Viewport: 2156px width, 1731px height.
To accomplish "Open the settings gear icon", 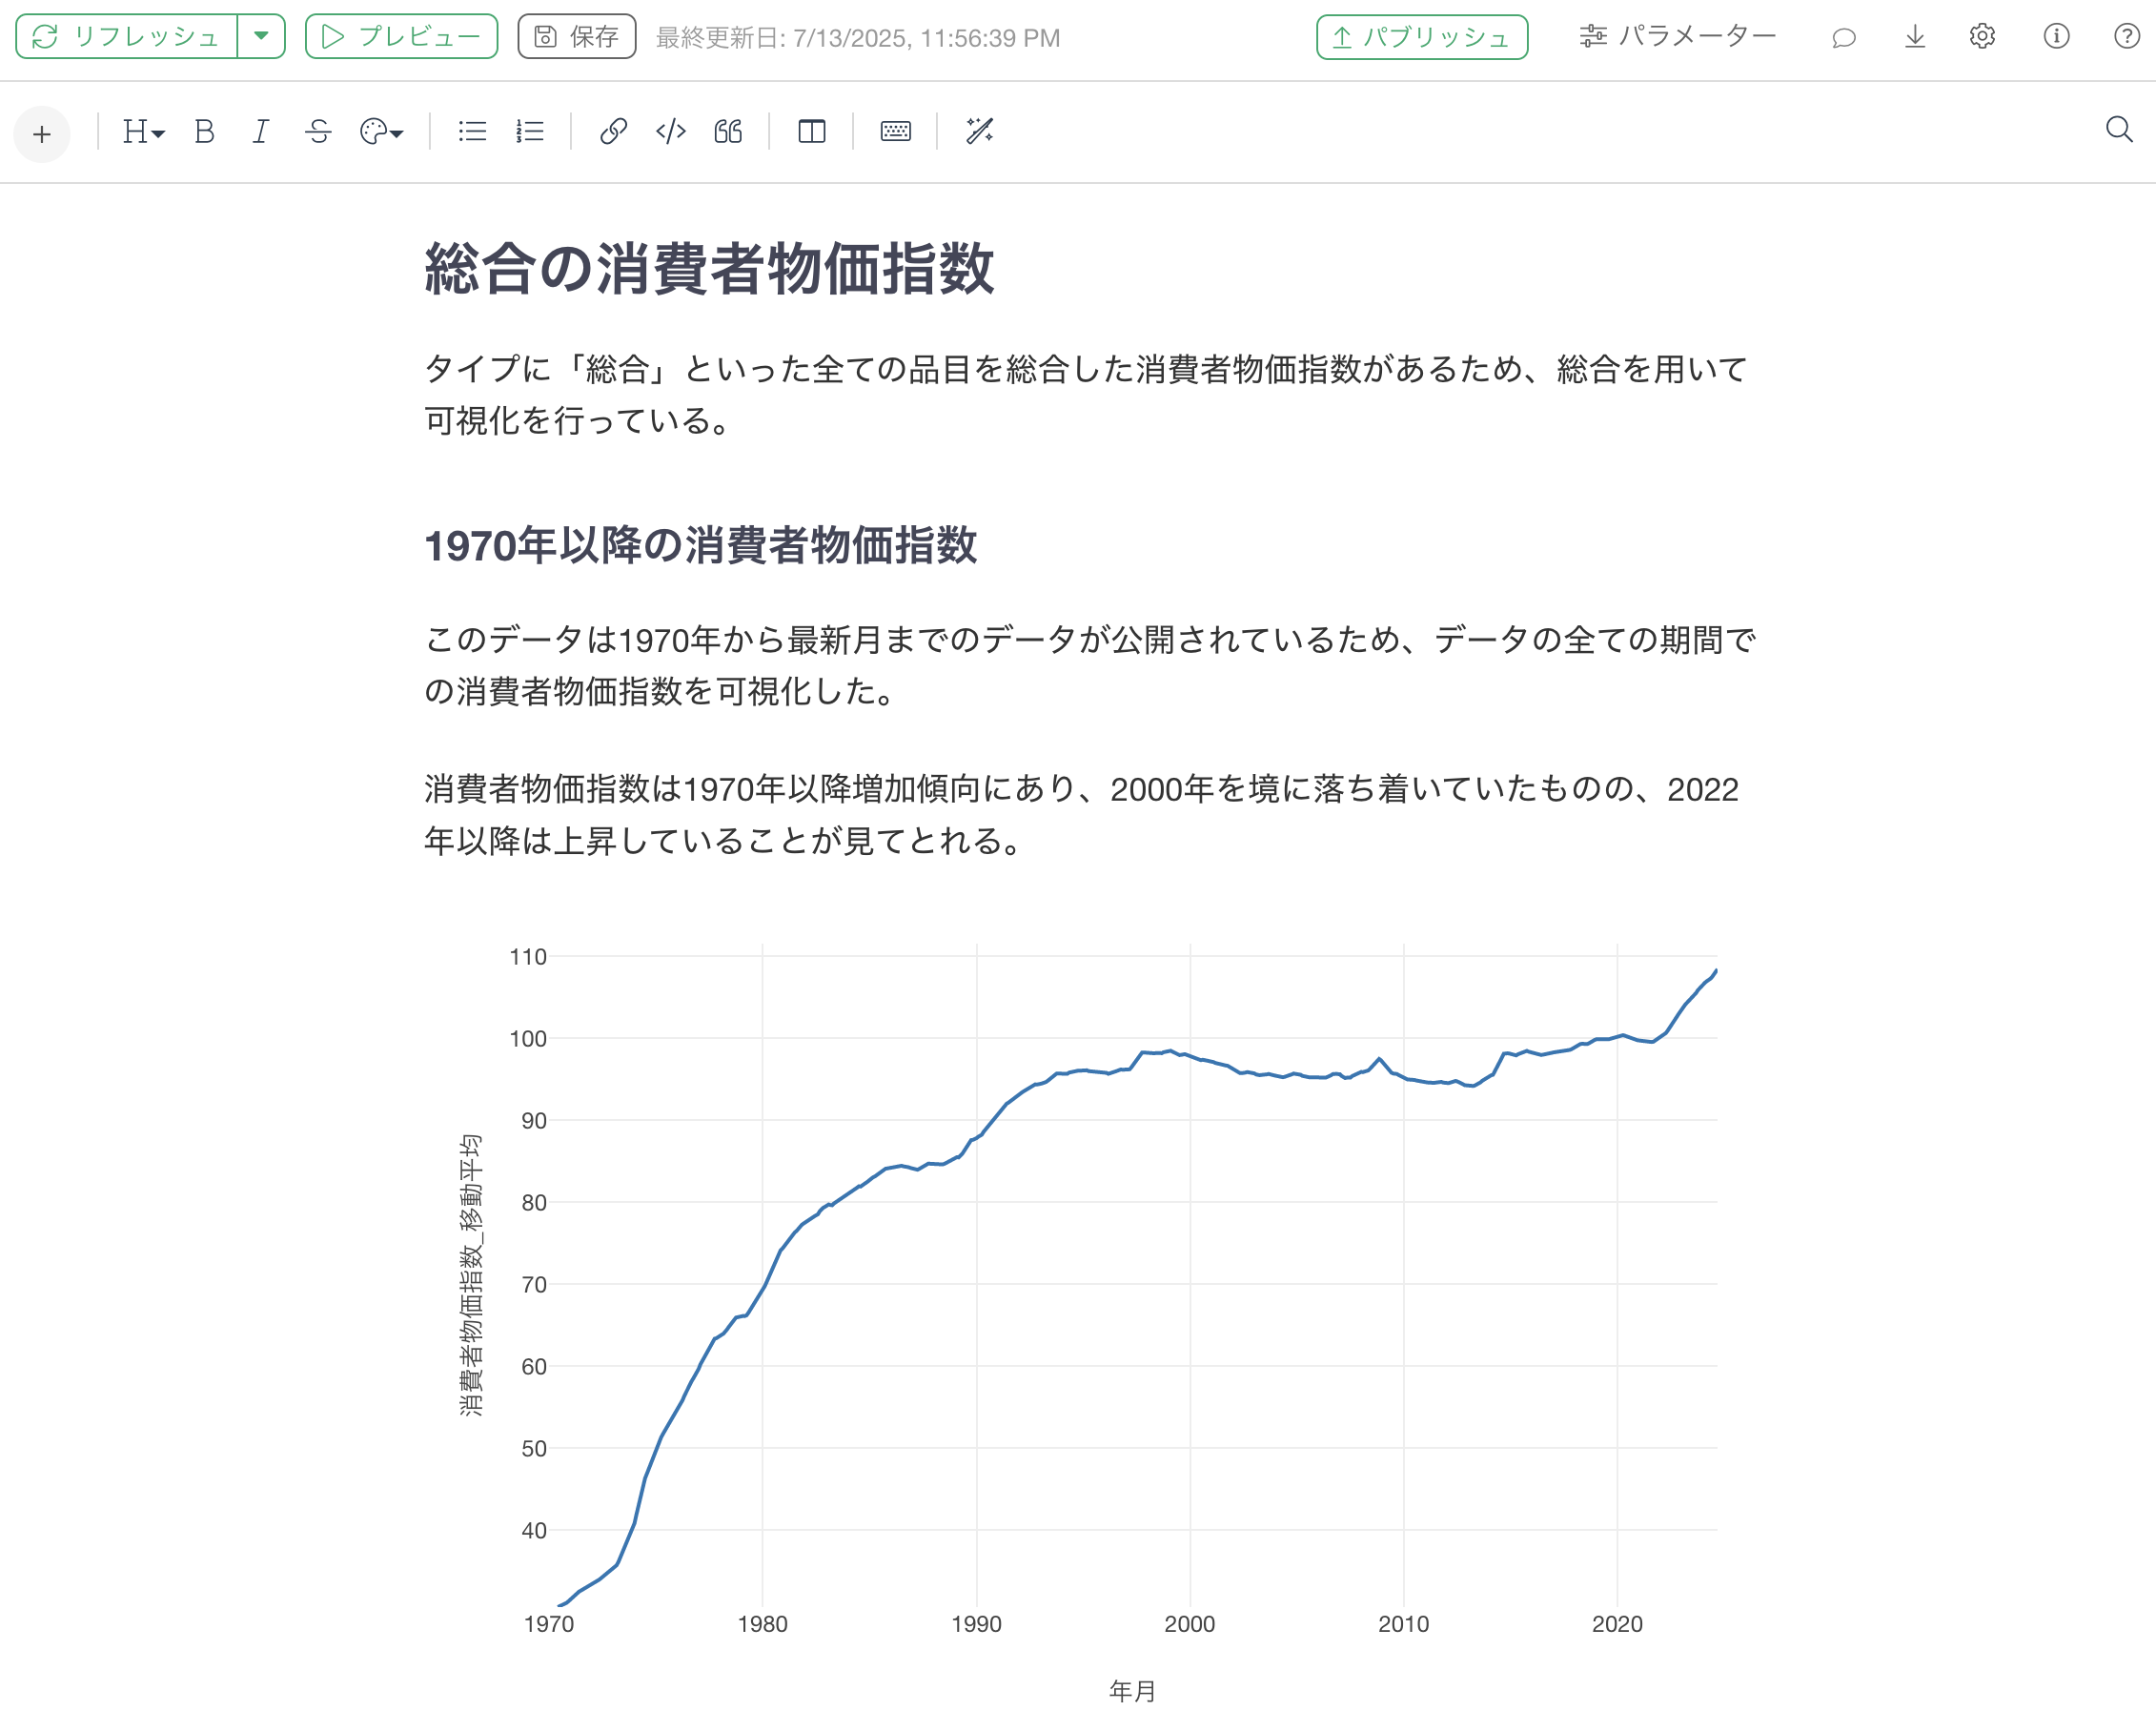I will [1983, 37].
